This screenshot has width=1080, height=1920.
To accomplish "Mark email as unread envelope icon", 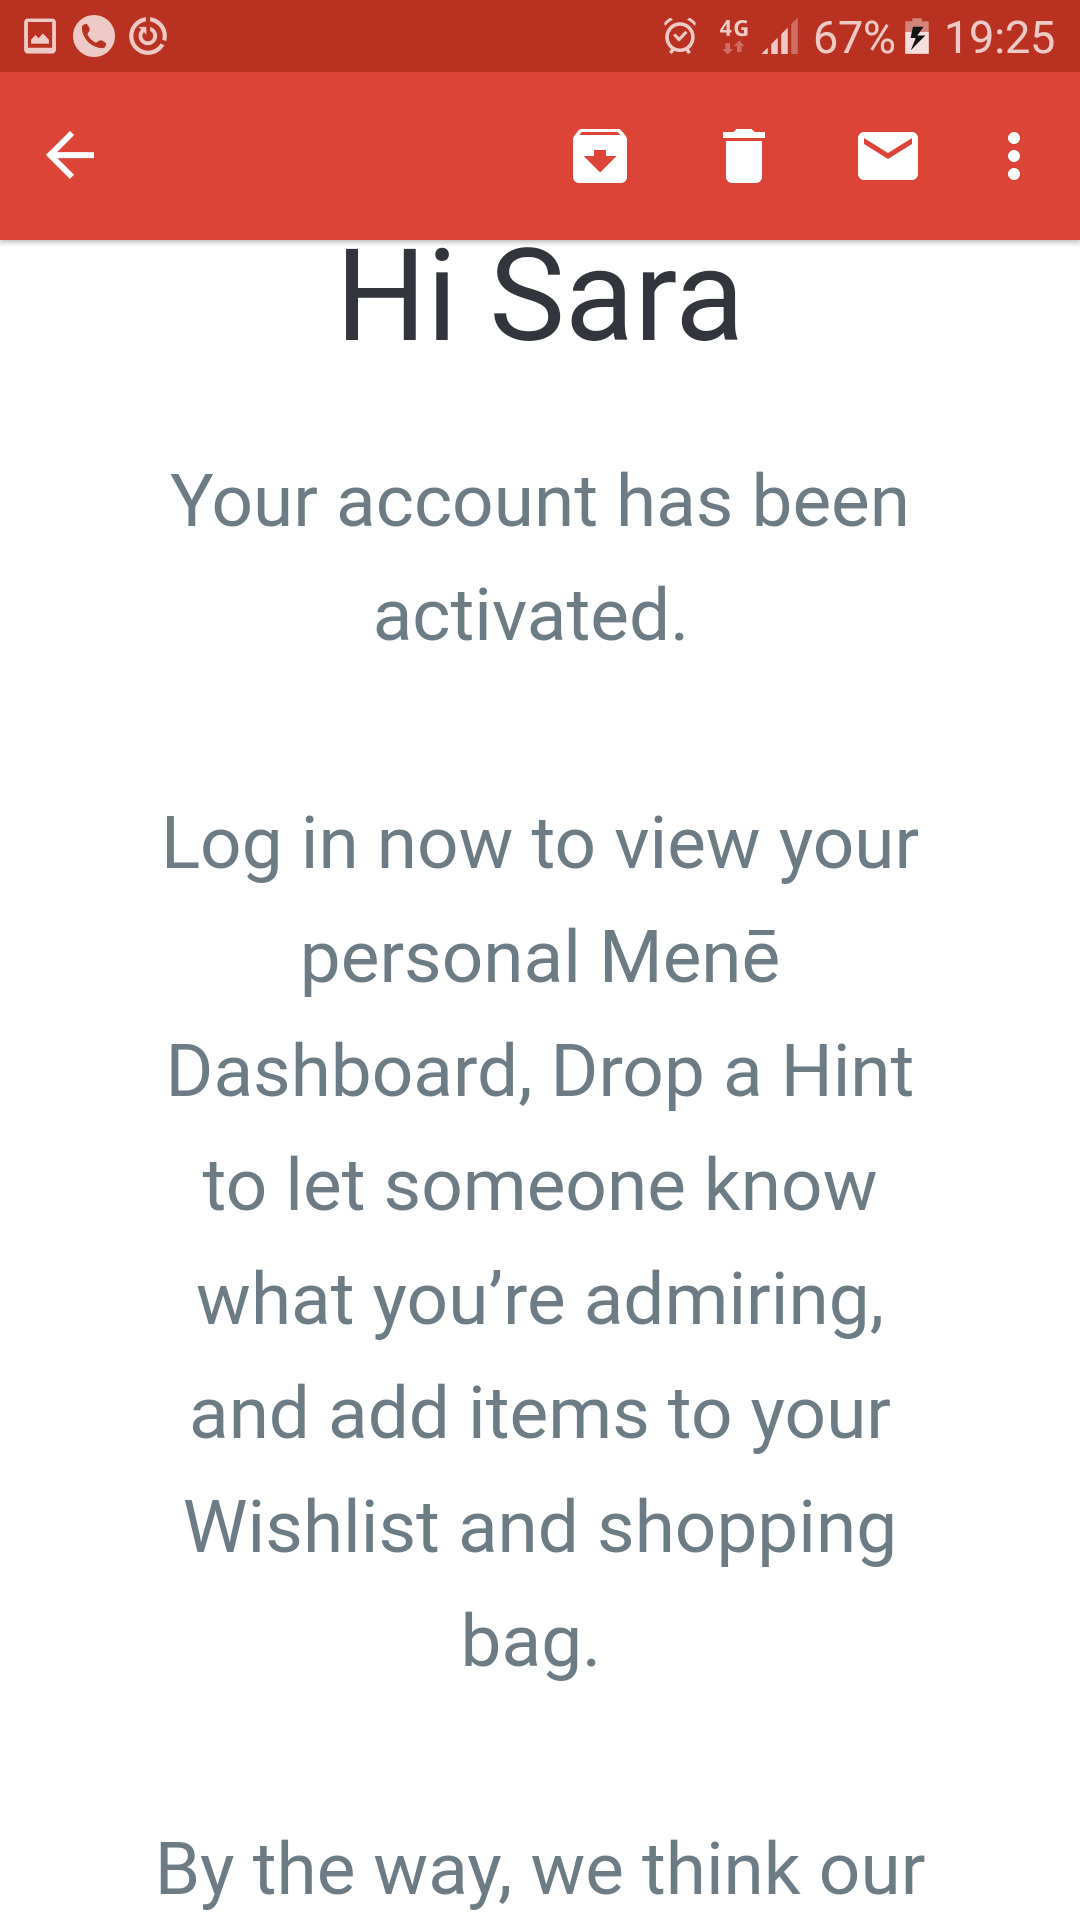I will click(x=888, y=156).
